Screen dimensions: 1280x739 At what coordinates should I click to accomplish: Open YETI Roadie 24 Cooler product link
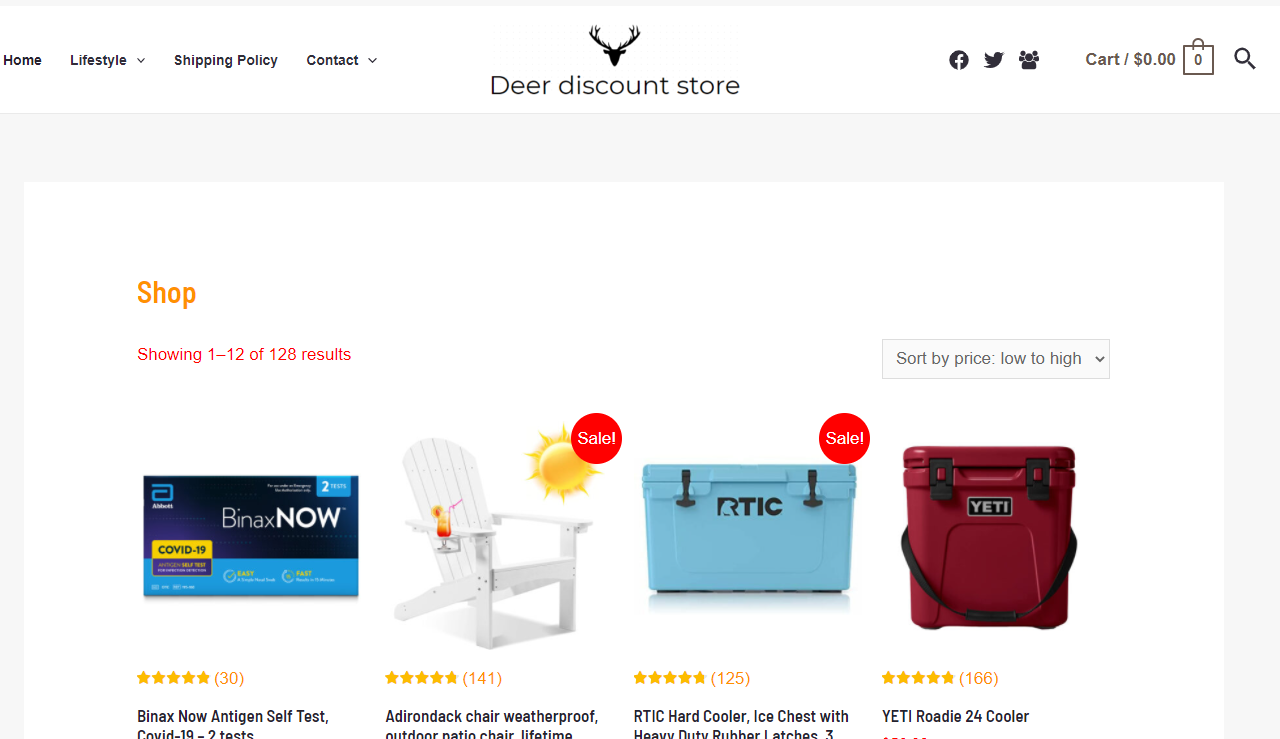[x=955, y=716]
